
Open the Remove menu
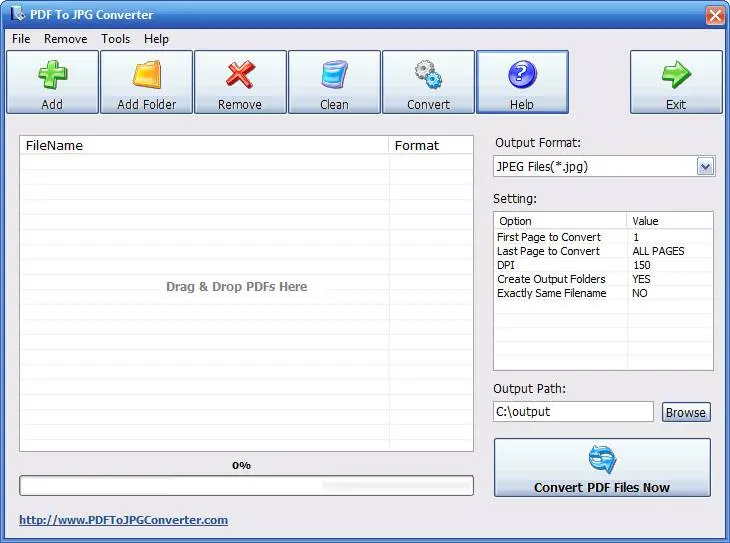pos(66,39)
